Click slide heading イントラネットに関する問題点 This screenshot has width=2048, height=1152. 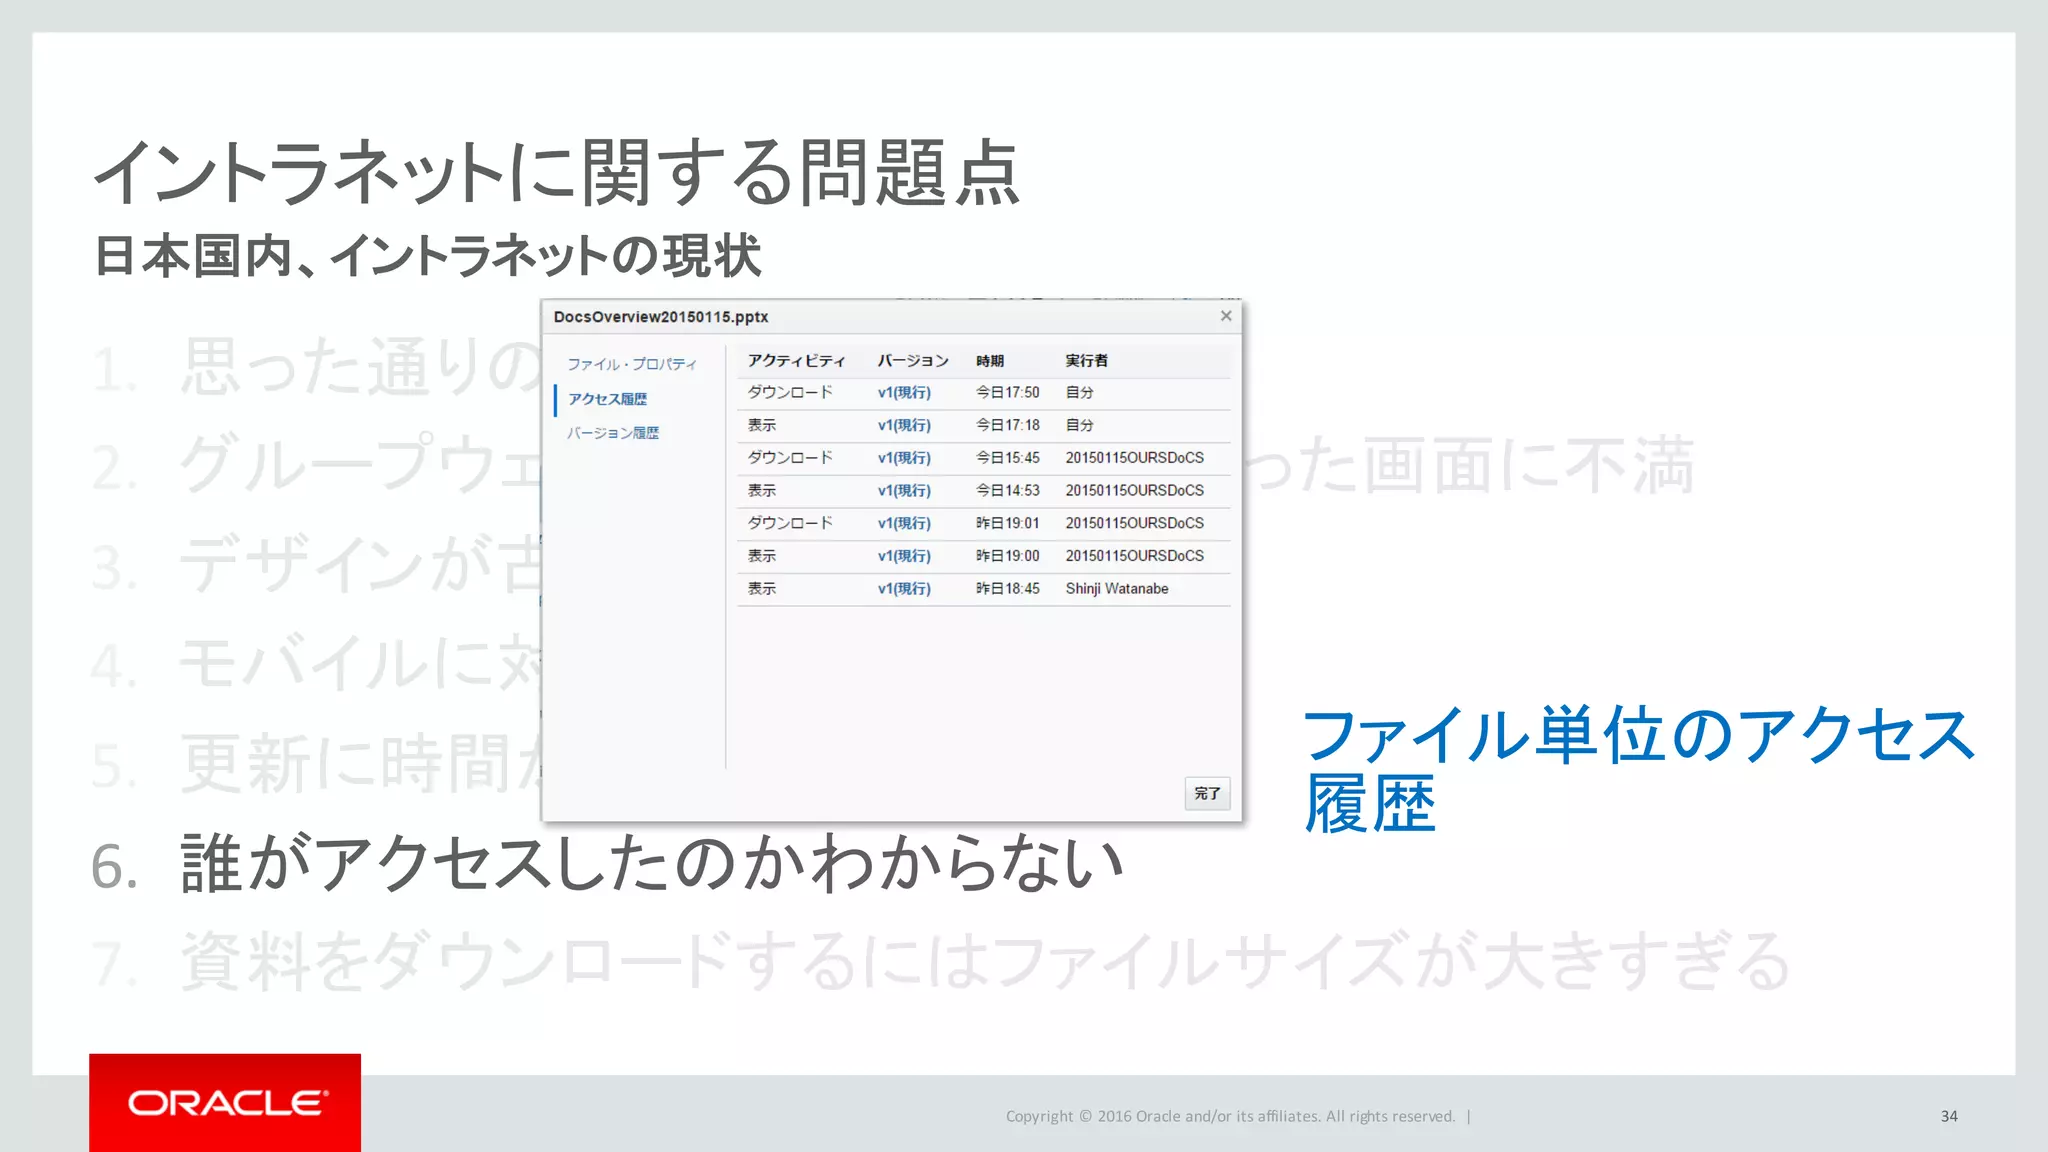[x=557, y=173]
